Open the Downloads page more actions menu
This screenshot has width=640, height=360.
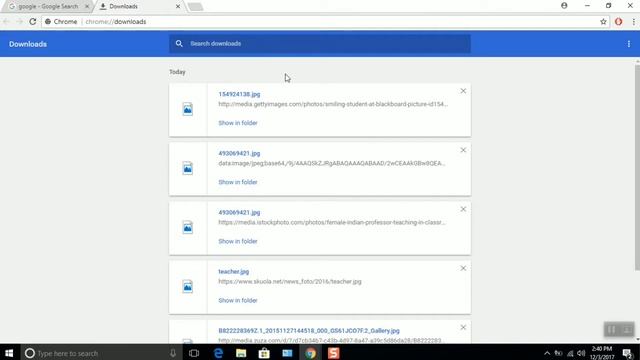(629, 44)
